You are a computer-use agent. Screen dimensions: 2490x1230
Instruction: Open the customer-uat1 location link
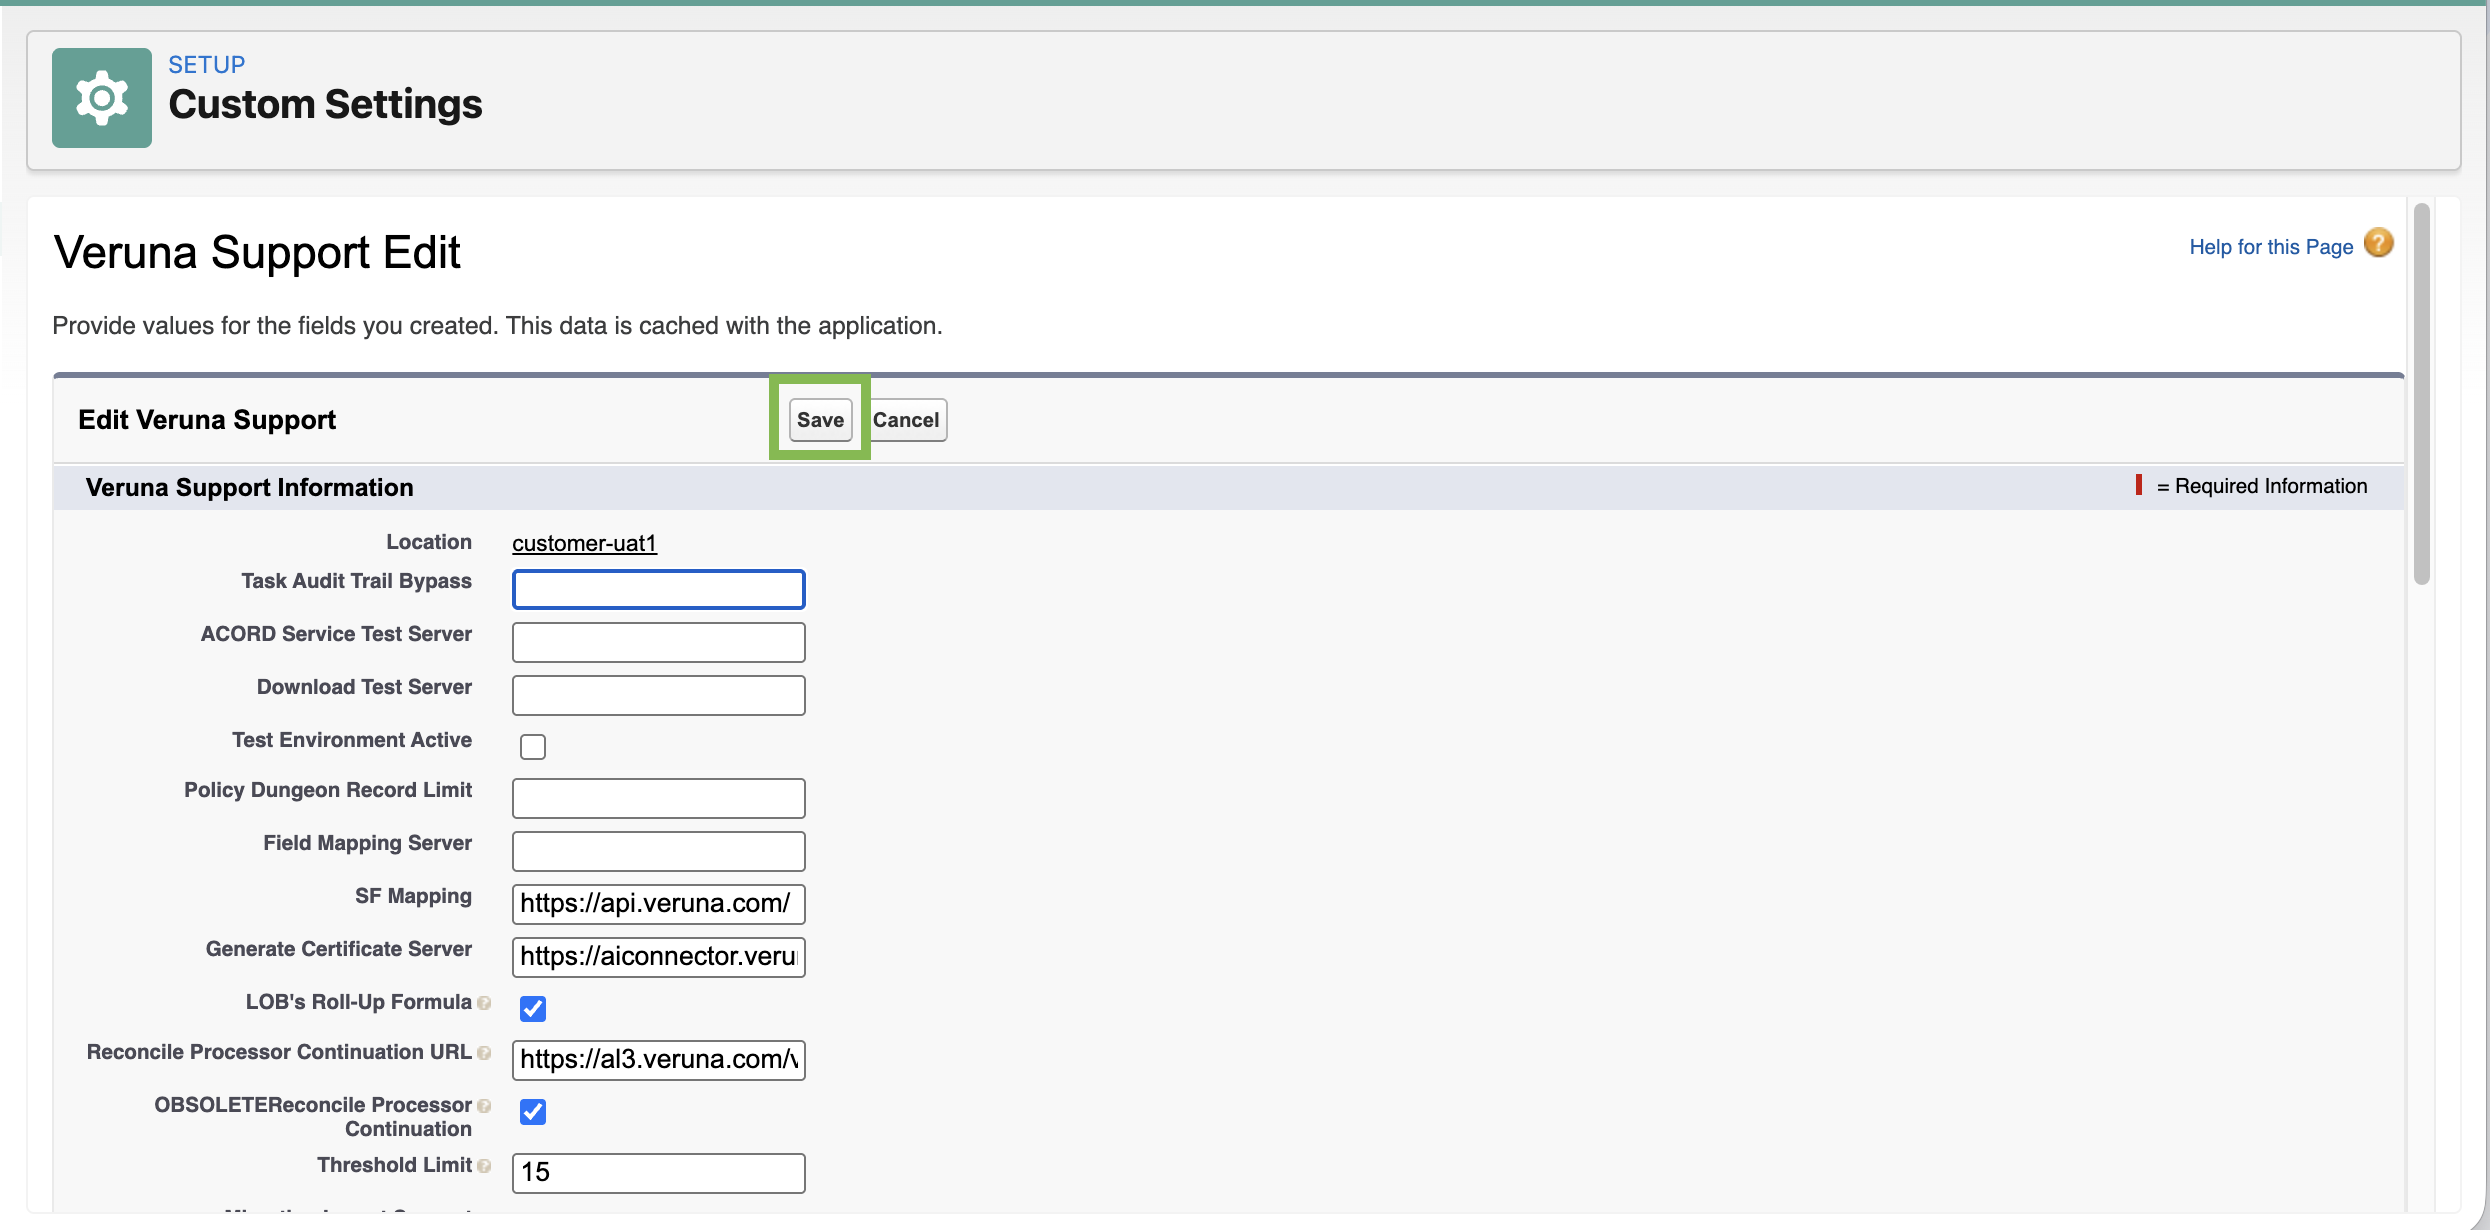point(584,543)
